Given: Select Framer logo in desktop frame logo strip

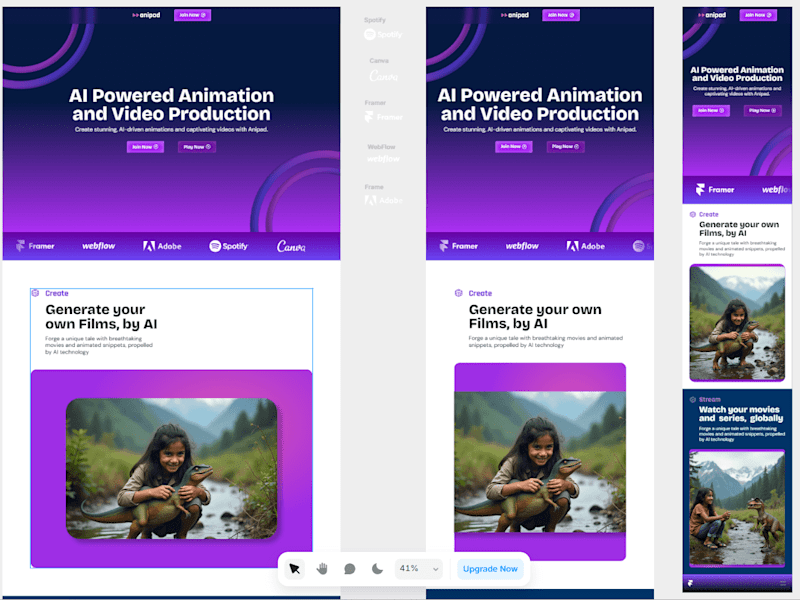Looking at the screenshot, I should tap(35, 246).
